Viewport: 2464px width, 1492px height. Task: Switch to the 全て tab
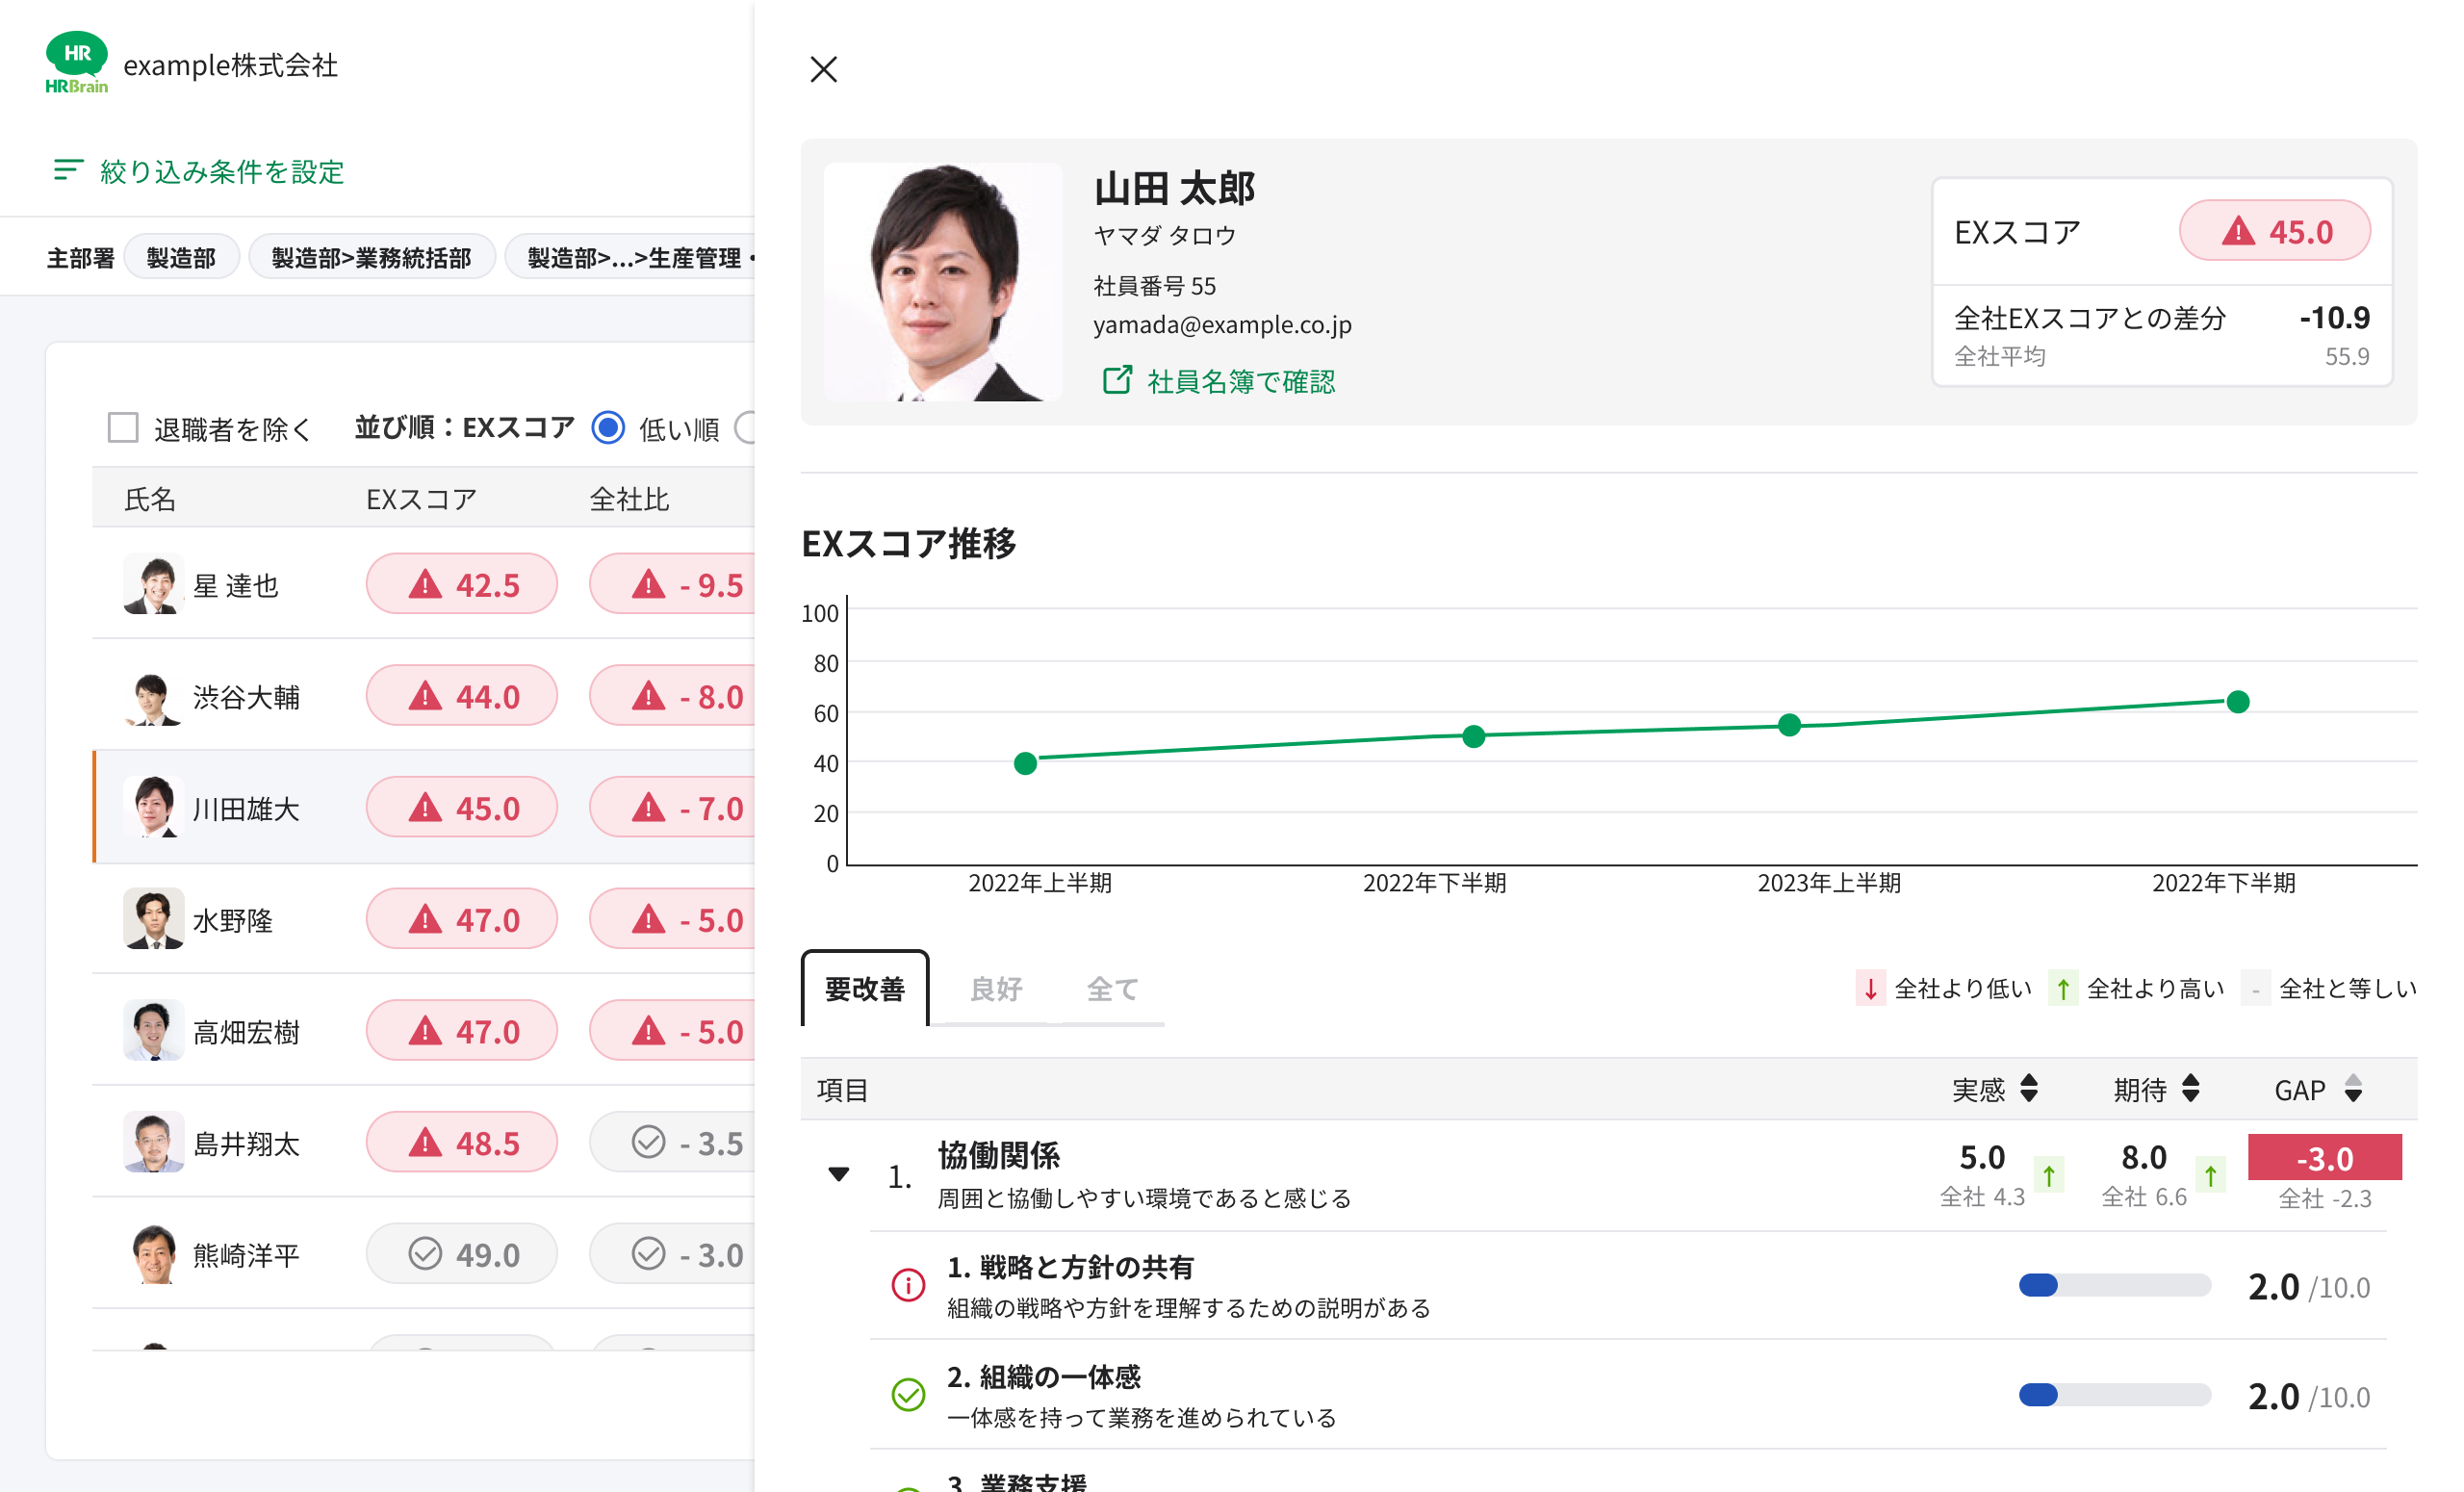(x=1112, y=989)
